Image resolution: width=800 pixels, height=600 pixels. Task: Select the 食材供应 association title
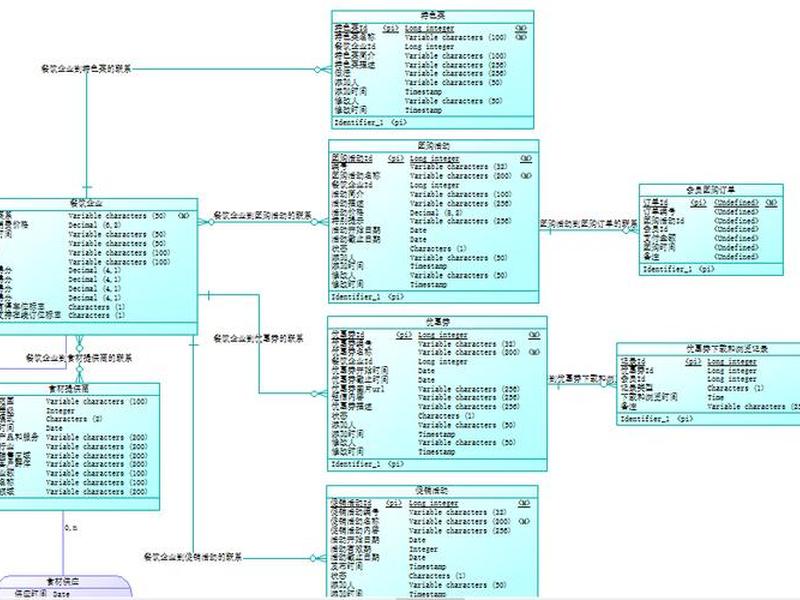pyautogui.click(x=63, y=582)
